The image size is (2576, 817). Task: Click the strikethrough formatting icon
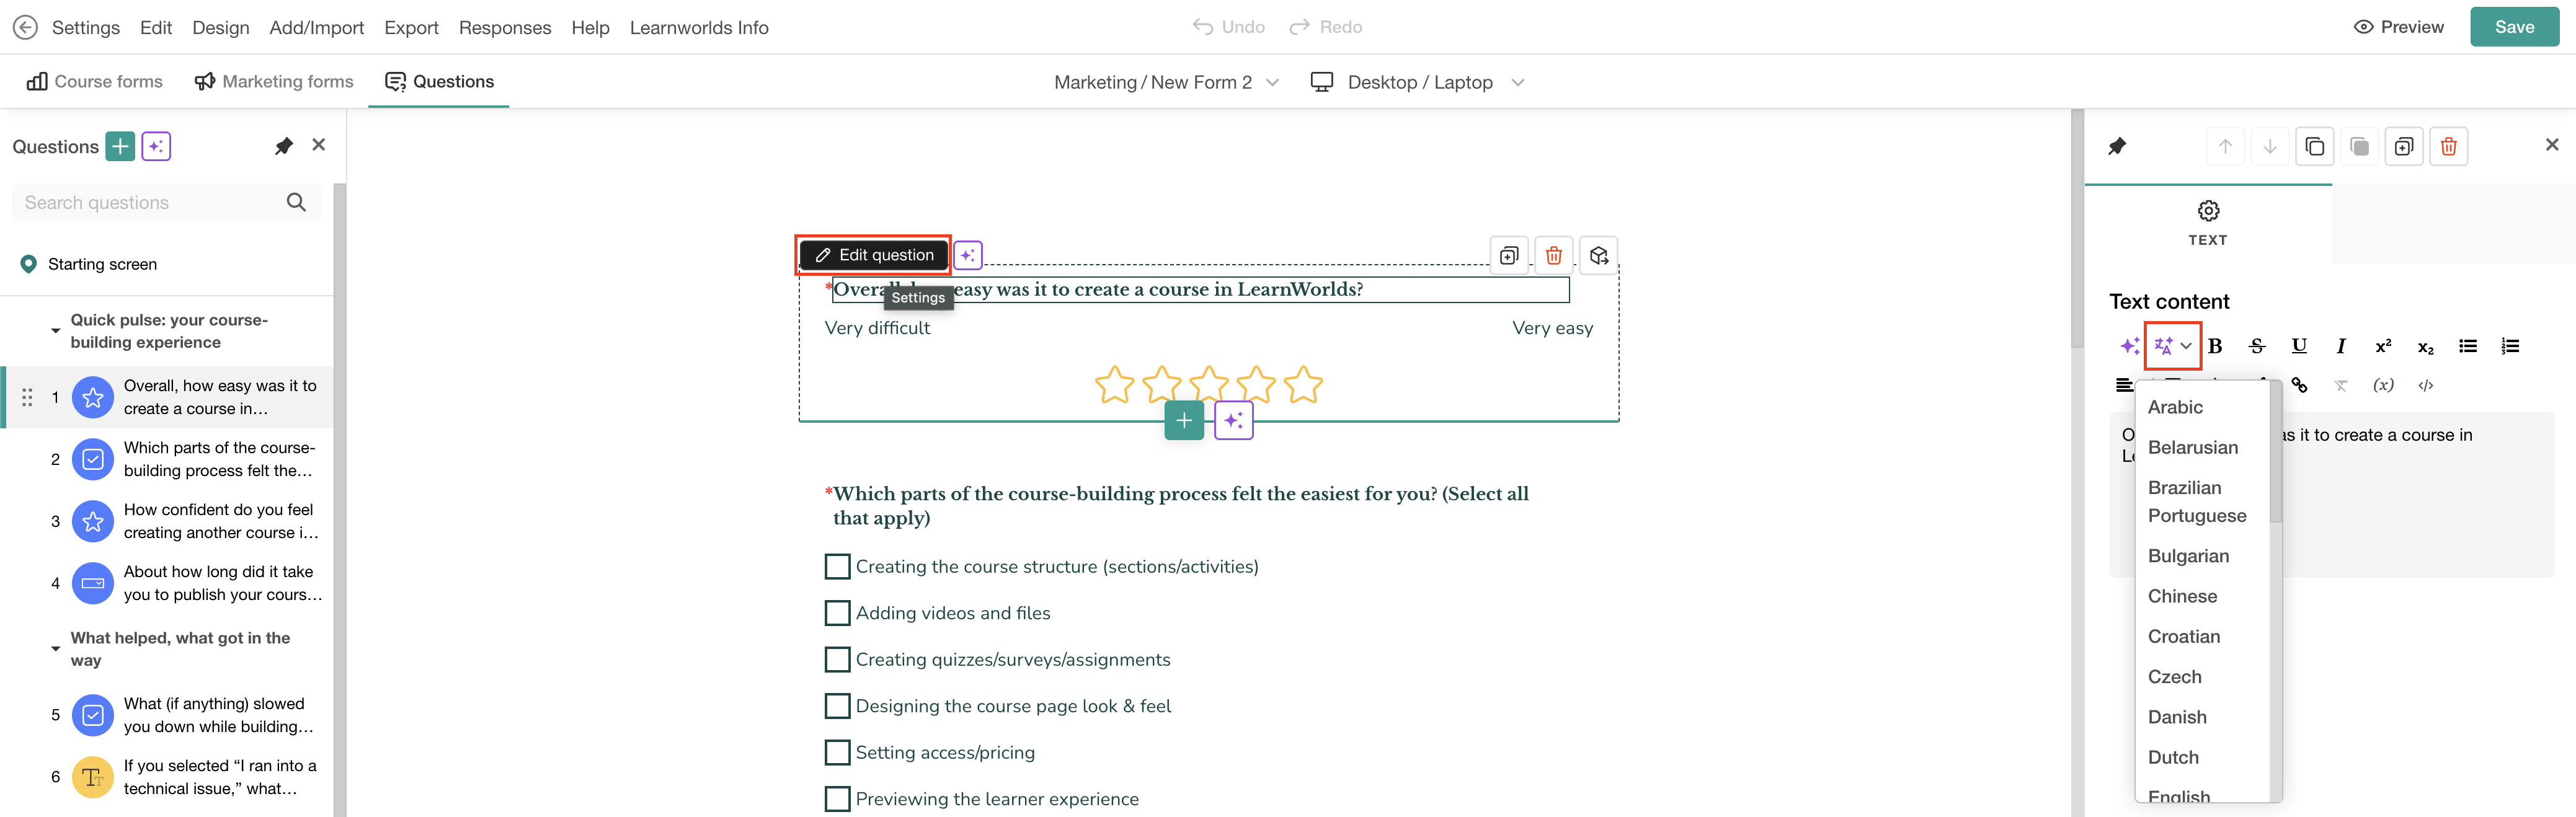[x=2256, y=346]
